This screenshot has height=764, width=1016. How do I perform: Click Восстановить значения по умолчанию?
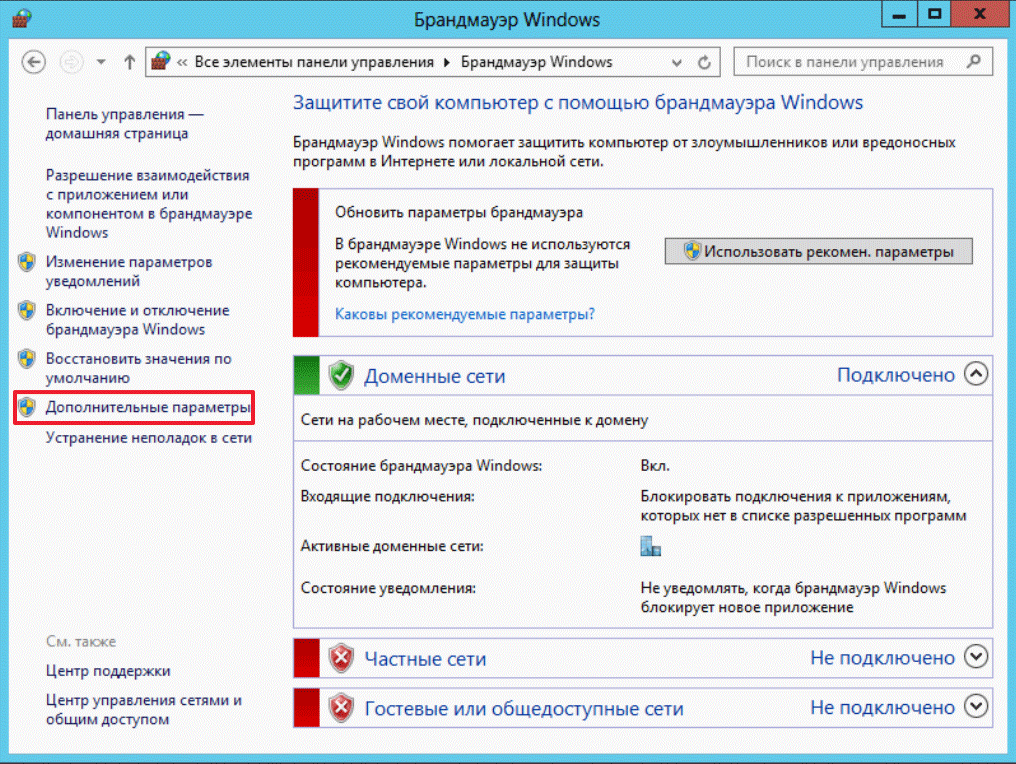point(138,368)
